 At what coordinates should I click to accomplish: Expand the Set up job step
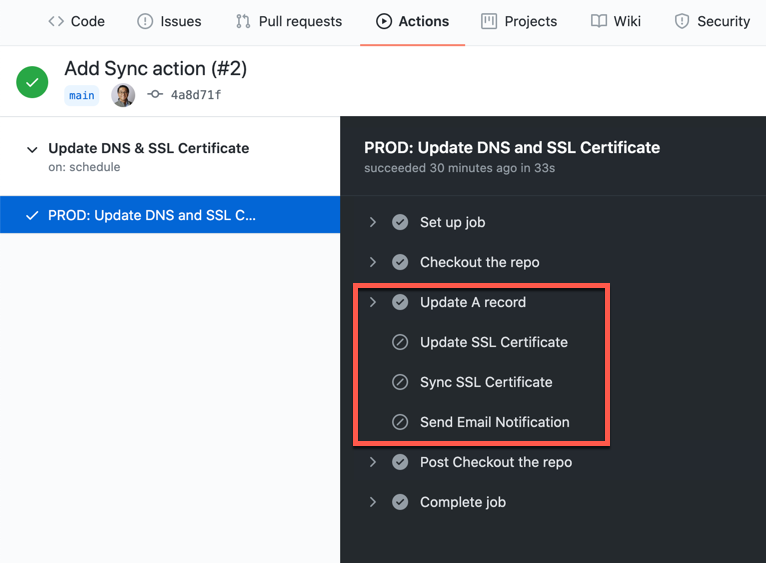[x=373, y=222]
